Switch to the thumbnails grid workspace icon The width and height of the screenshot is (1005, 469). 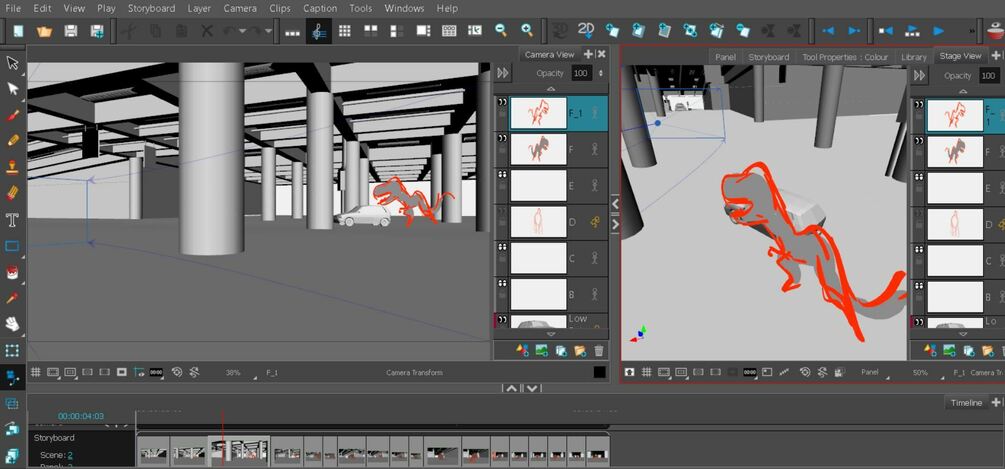pos(345,31)
